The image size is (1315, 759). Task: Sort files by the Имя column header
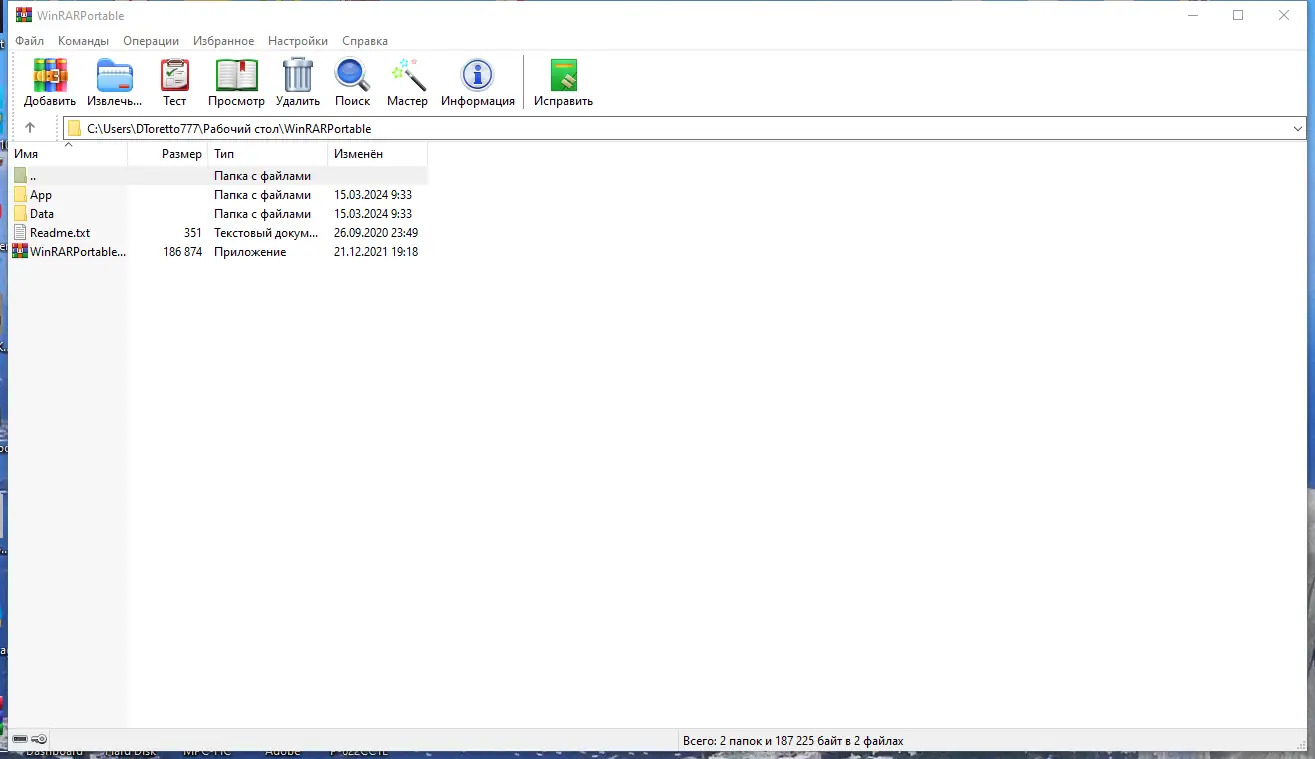pos(68,154)
